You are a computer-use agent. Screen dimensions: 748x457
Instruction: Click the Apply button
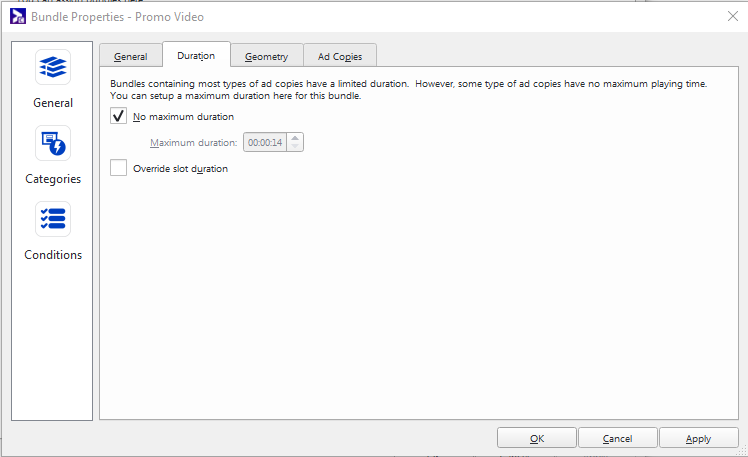(x=699, y=438)
